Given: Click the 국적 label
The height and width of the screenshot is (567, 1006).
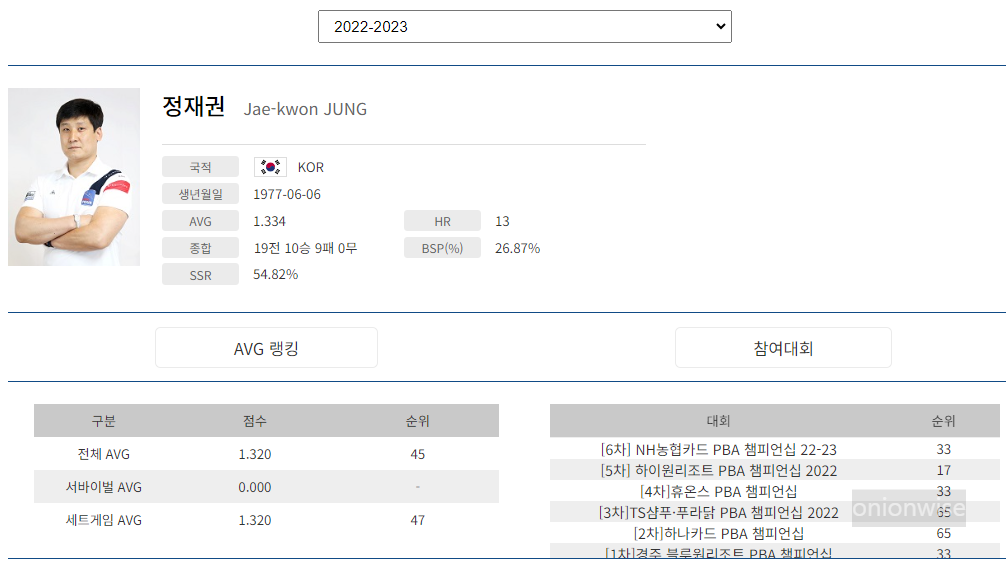Looking at the screenshot, I should click(x=200, y=167).
